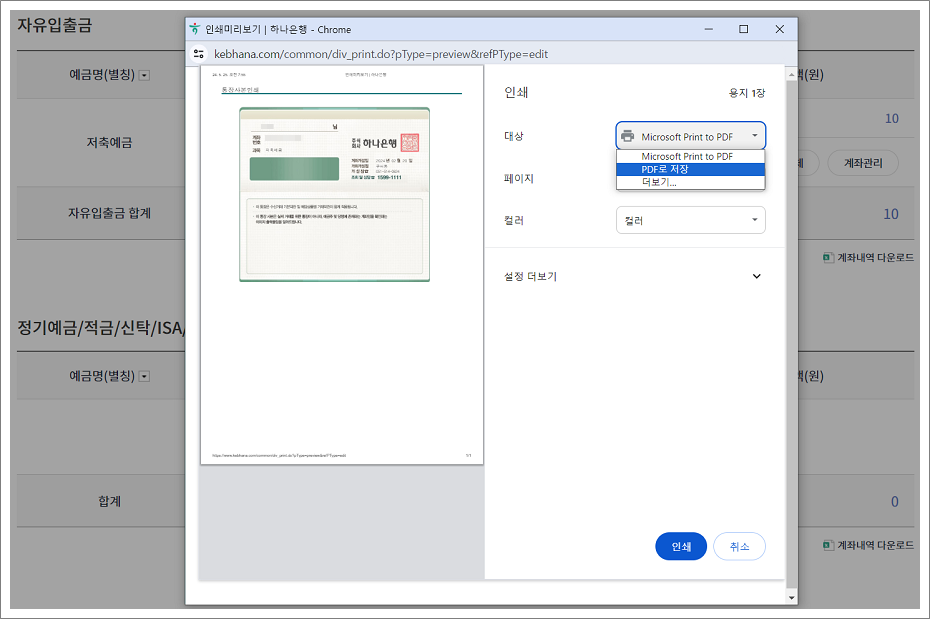The image size is (930, 619).
Task: Select Microsoft Print to PDF option
Action: click(690, 157)
